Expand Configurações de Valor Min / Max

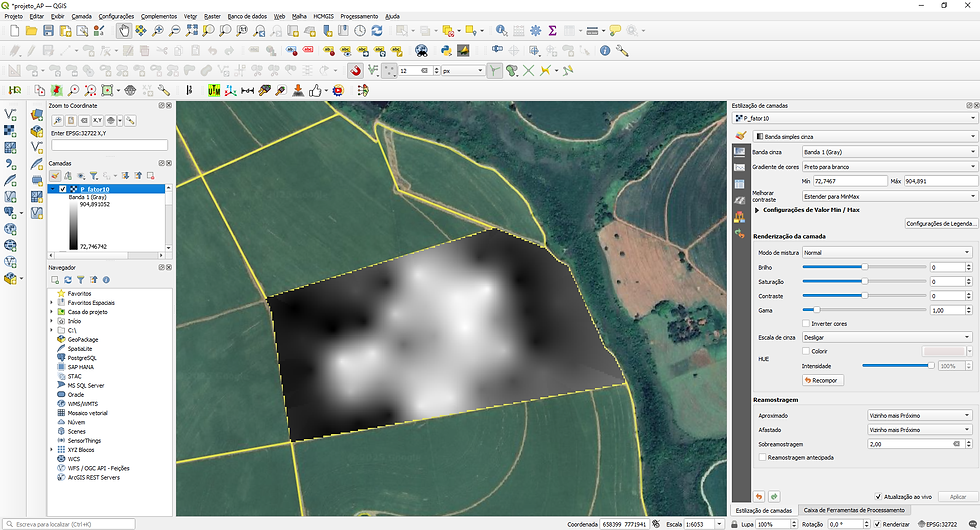tap(757, 210)
